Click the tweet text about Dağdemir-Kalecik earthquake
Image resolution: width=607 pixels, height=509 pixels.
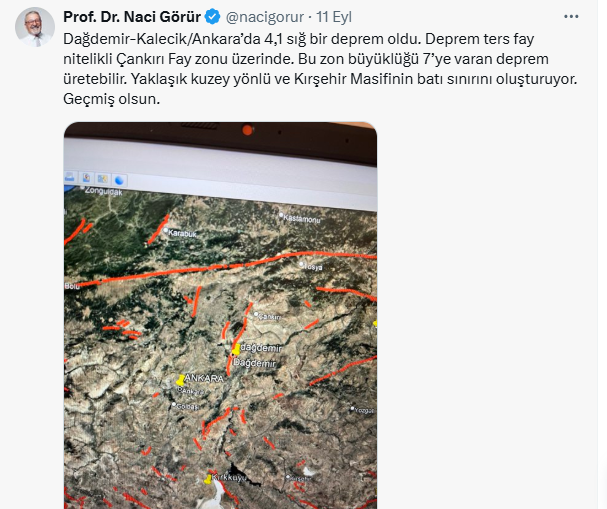click(320, 69)
